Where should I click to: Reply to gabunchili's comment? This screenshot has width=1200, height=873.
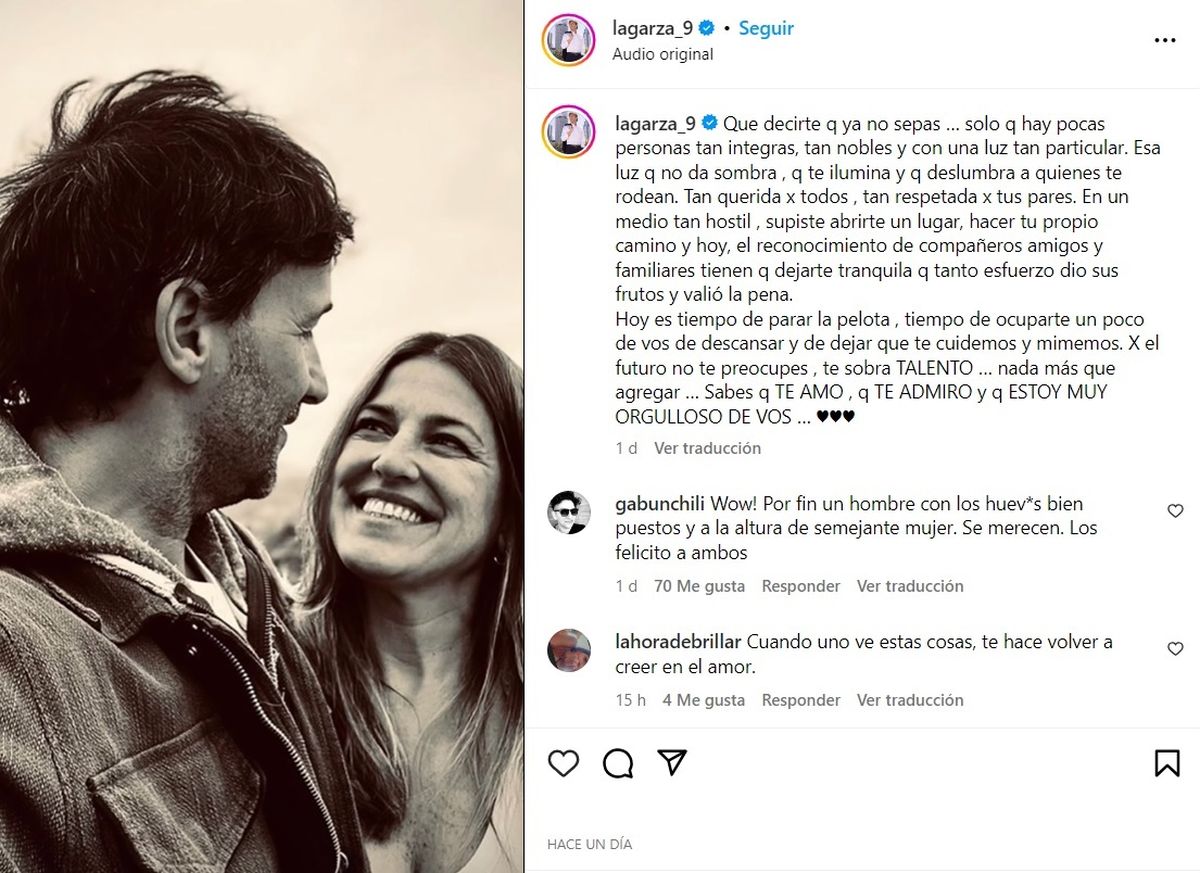coord(800,586)
